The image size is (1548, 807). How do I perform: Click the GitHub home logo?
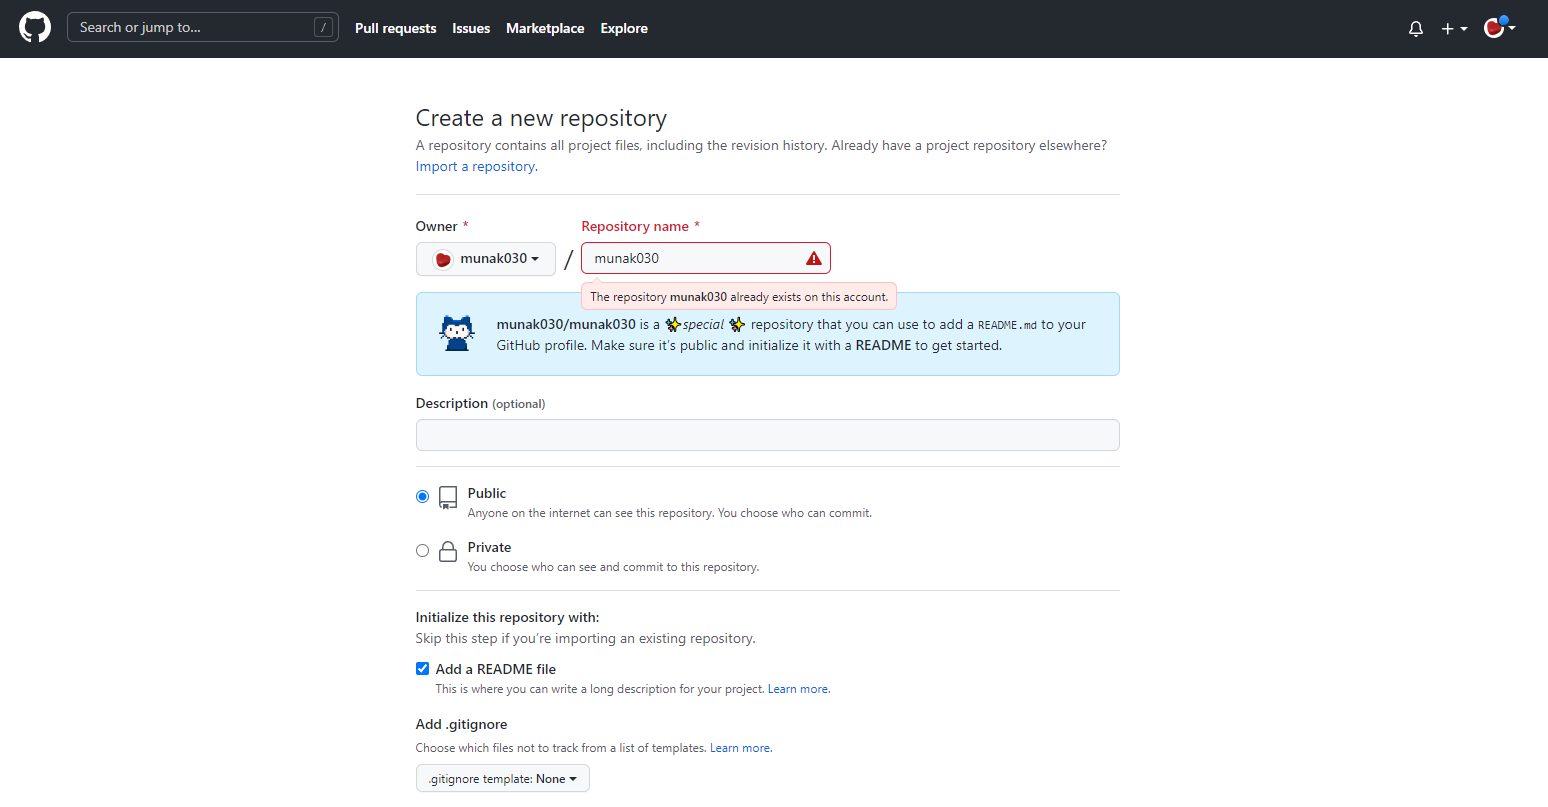click(x=34, y=27)
